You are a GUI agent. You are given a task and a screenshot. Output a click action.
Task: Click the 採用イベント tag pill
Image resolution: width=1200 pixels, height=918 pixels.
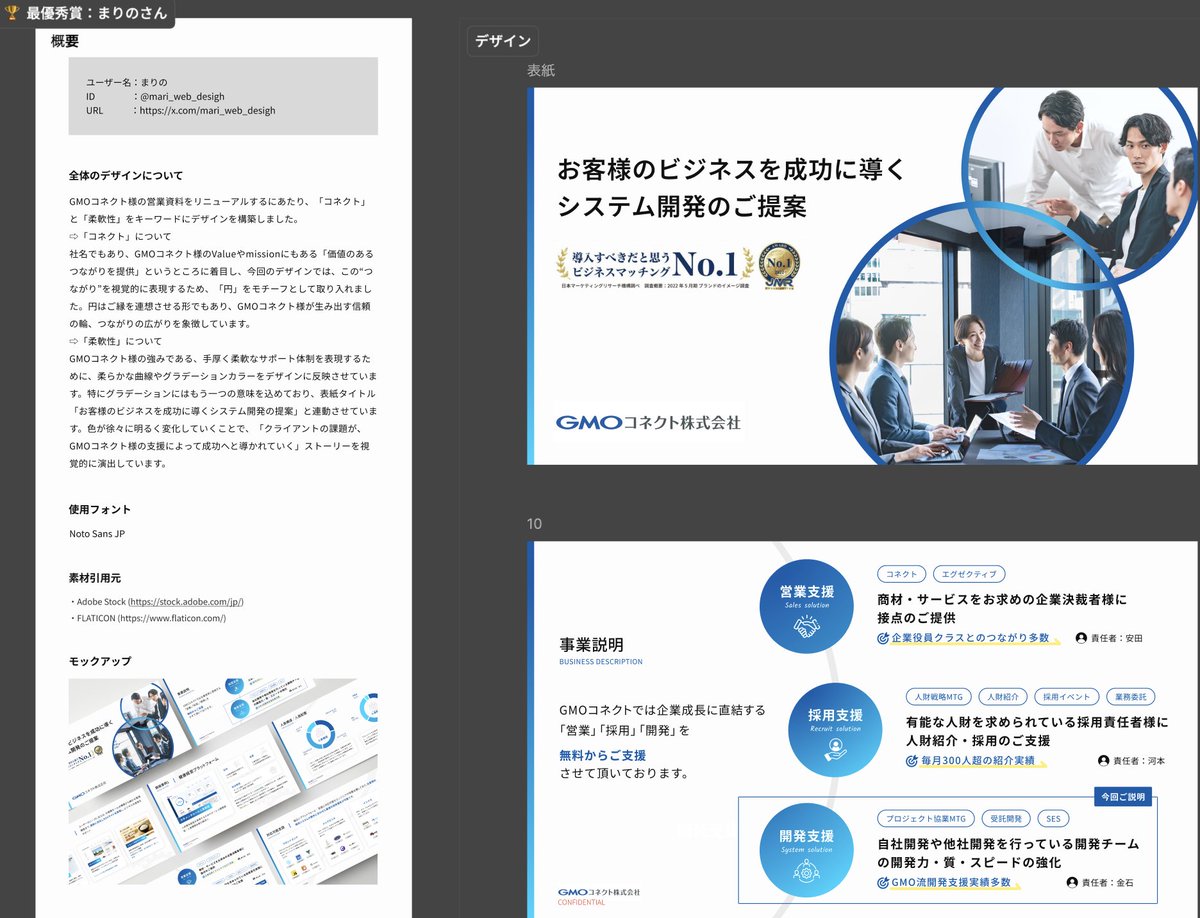click(1067, 696)
